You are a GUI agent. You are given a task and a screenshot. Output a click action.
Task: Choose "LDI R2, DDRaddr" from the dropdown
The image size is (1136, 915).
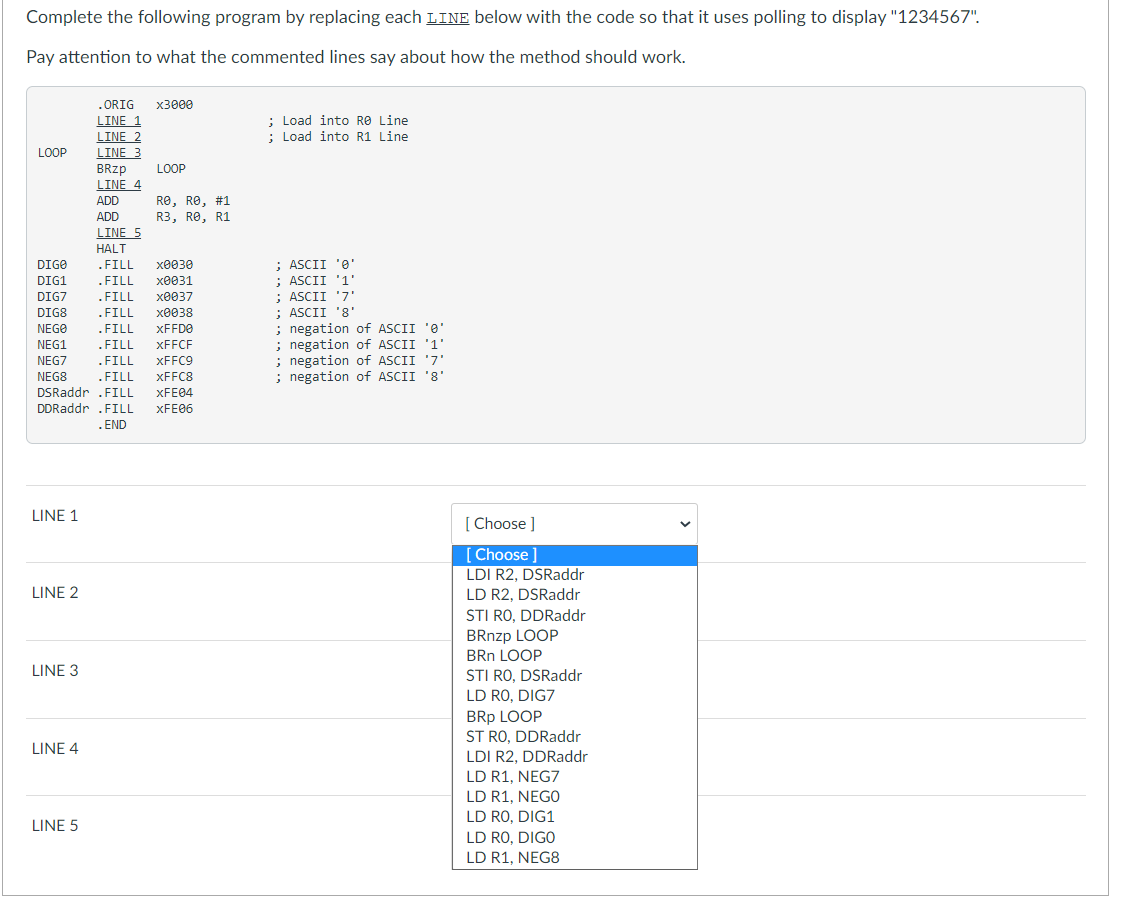pos(527,756)
